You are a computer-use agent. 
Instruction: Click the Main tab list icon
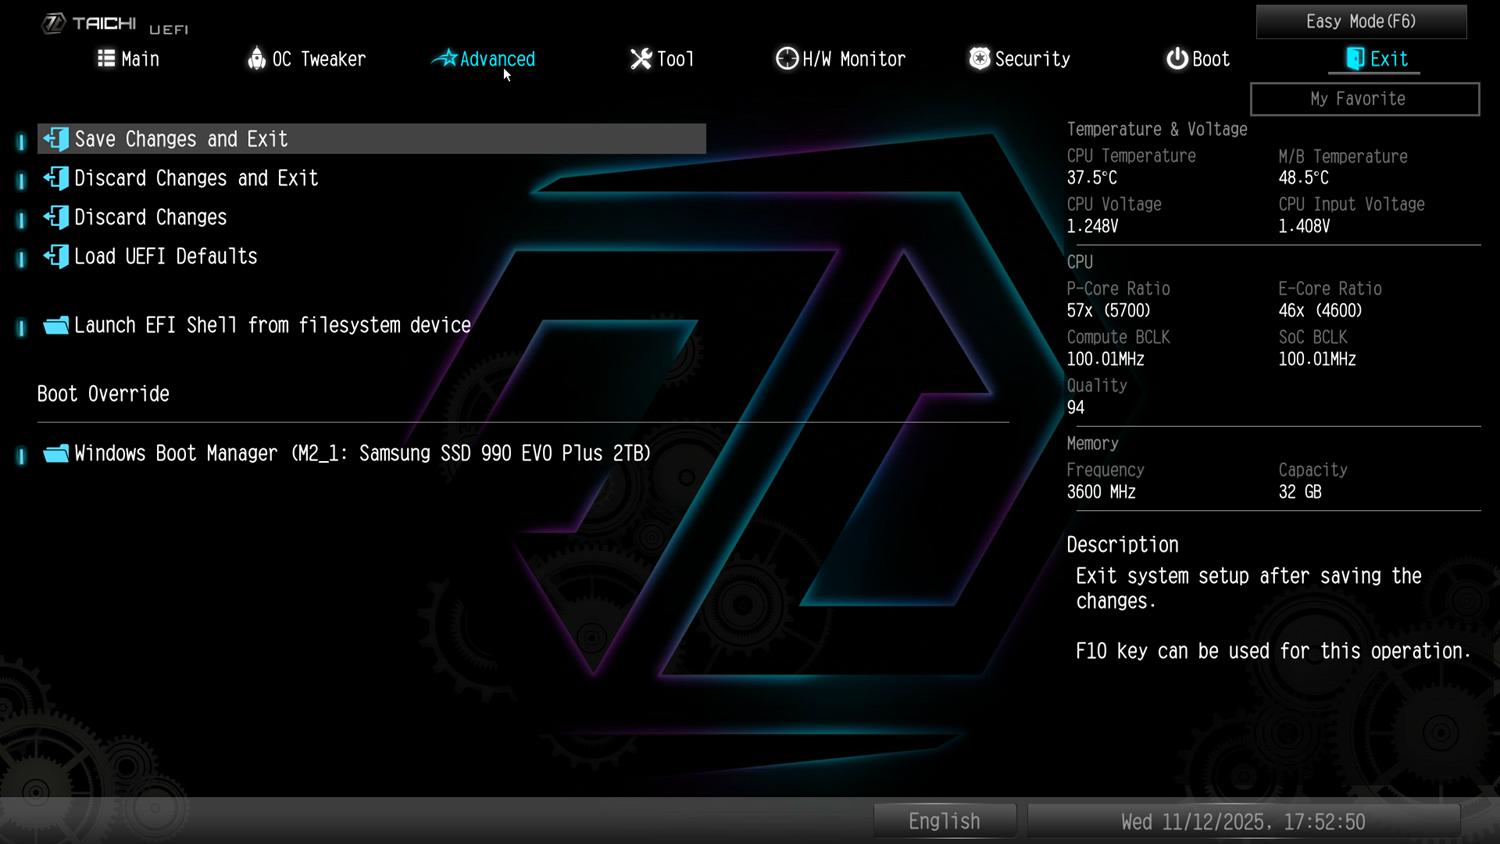tap(106, 59)
